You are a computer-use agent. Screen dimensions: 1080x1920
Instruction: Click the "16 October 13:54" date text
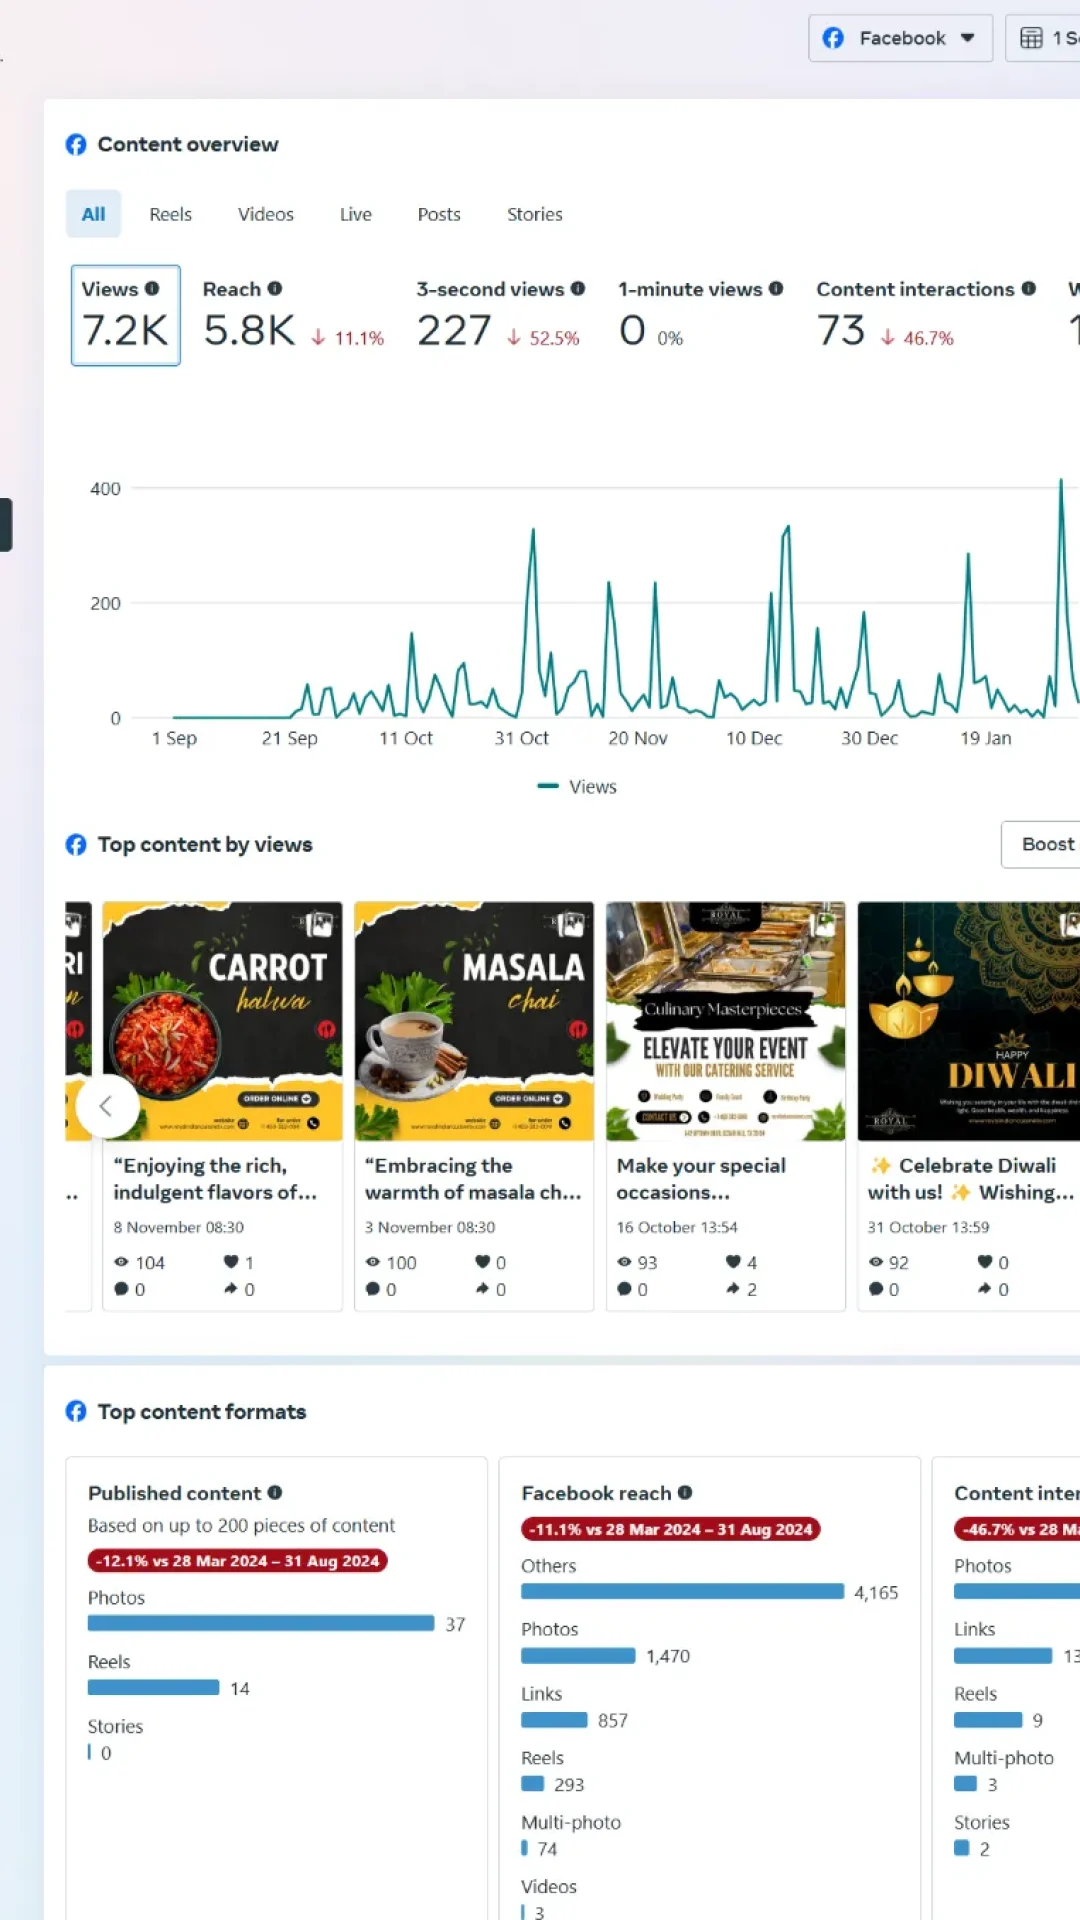pos(677,1227)
